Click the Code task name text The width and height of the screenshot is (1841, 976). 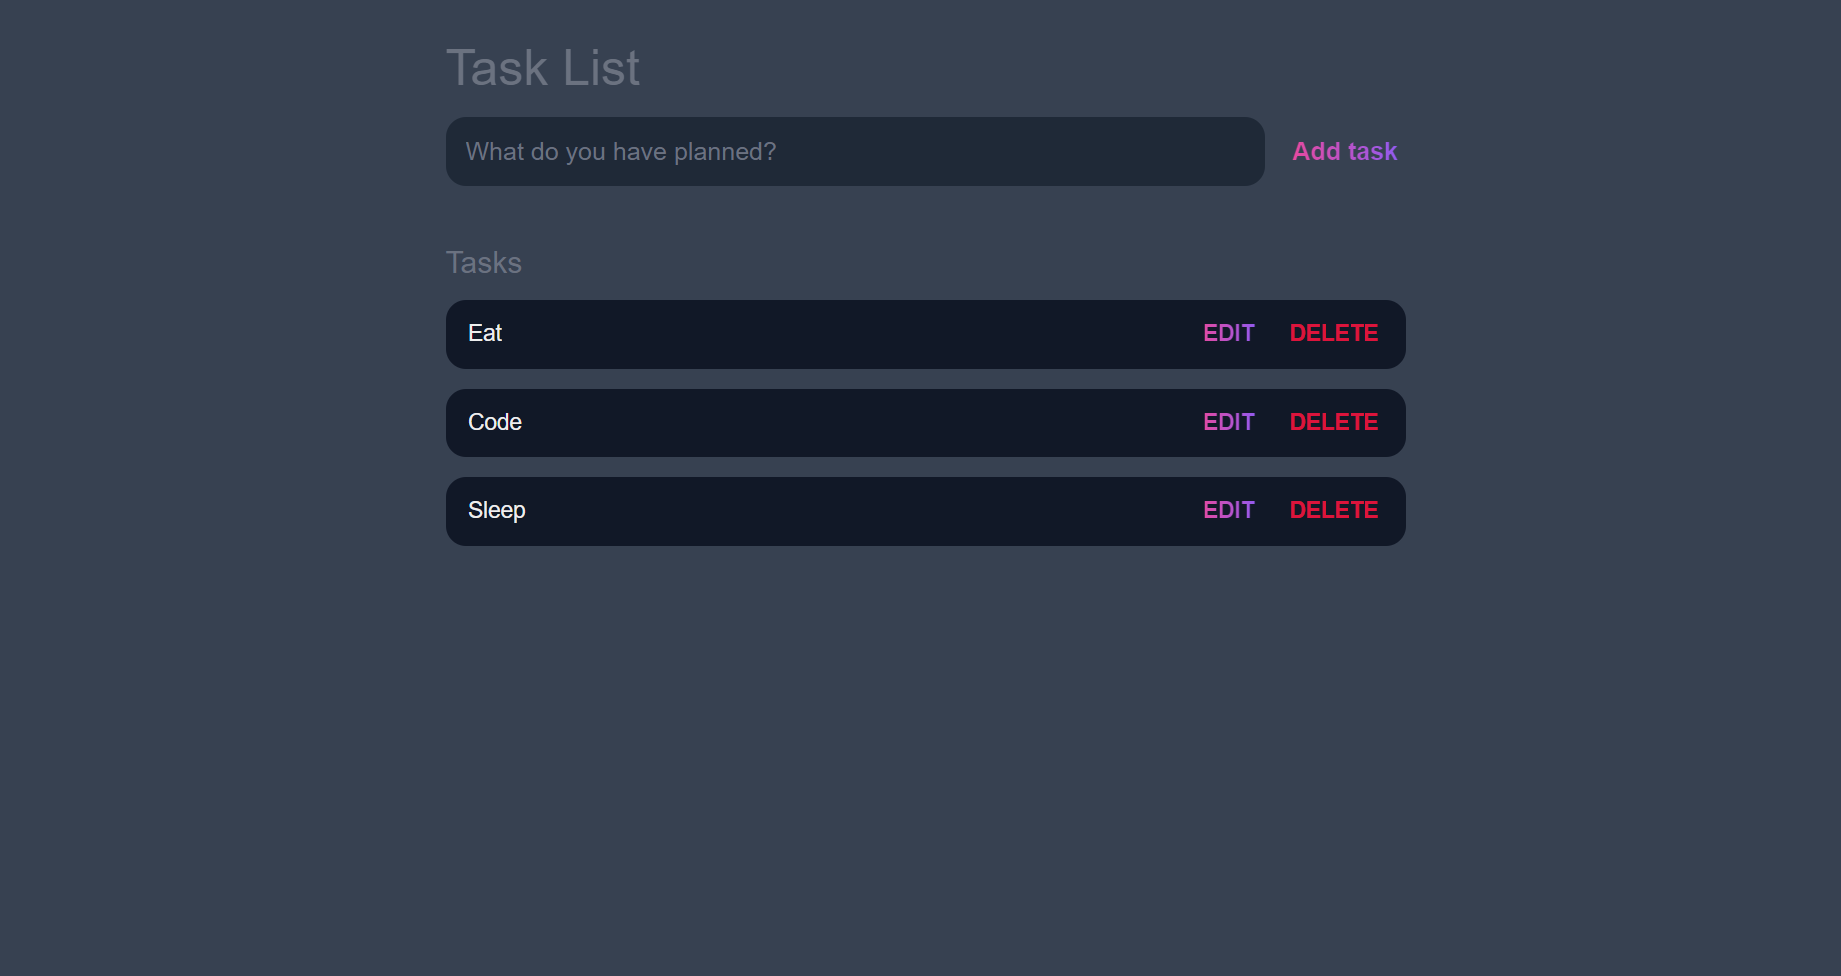(x=495, y=422)
